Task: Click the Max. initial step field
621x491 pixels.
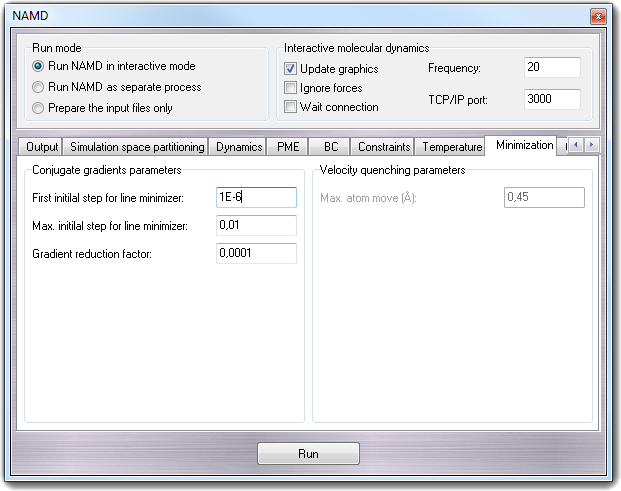Action: tap(256, 225)
